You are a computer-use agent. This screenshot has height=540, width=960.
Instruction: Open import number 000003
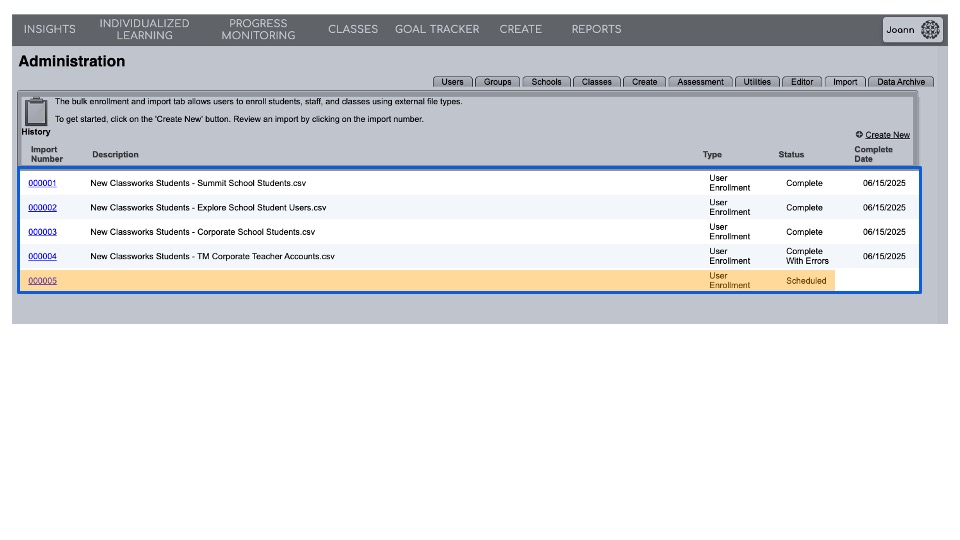tap(42, 232)
